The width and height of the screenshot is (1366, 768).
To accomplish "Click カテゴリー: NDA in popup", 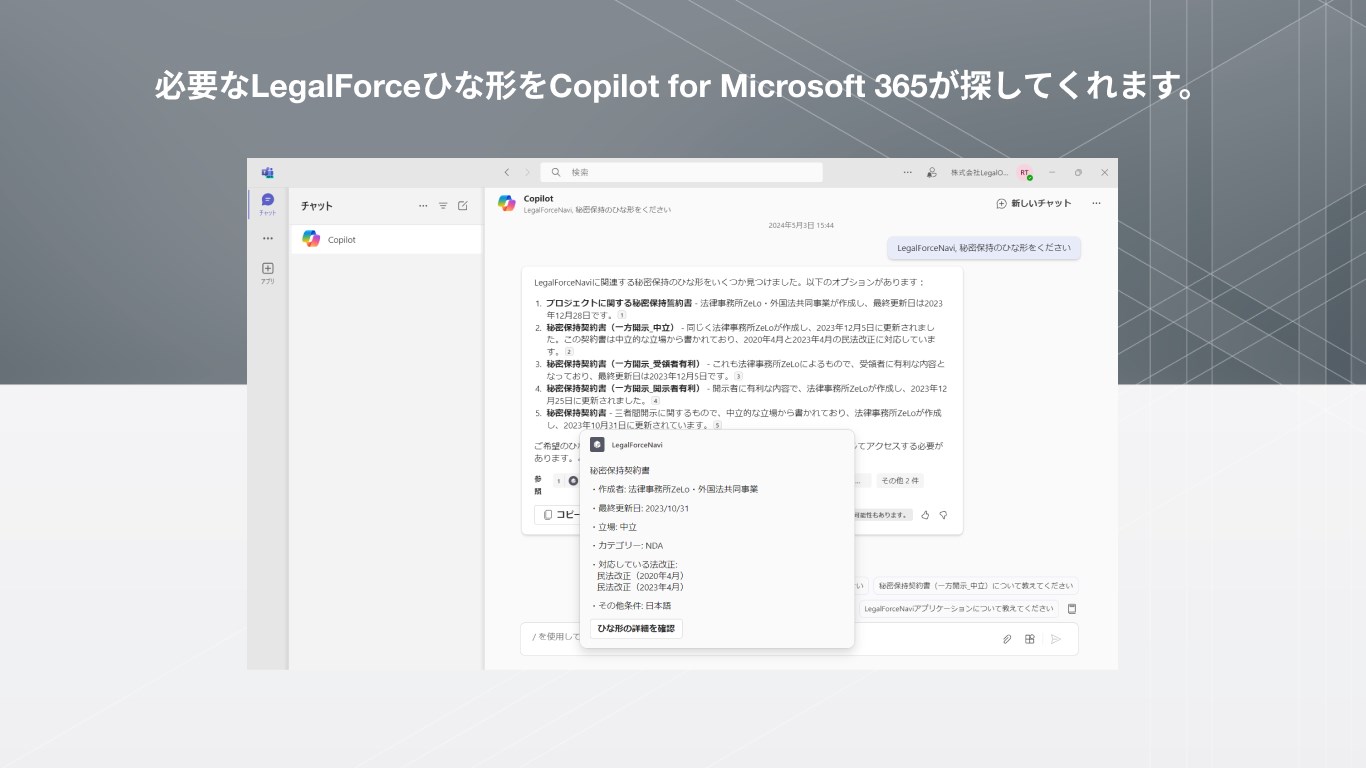I will pos(630,546).
